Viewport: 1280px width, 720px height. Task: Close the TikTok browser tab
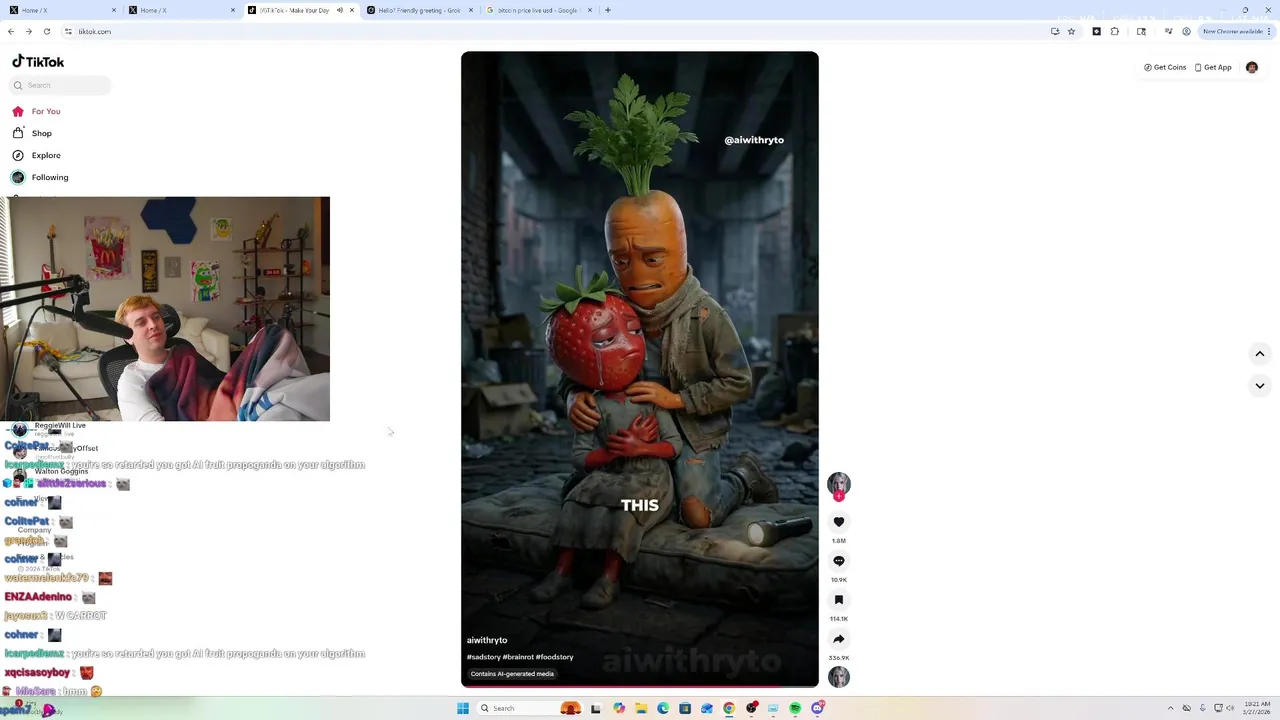click(x=352, y=10)
